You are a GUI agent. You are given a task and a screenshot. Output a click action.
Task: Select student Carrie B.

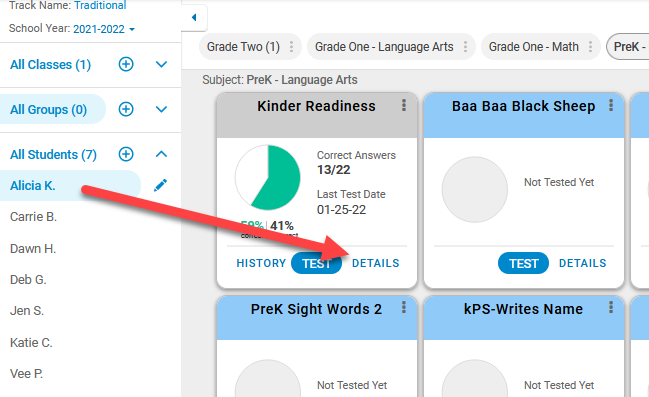[x=33, y=217]
